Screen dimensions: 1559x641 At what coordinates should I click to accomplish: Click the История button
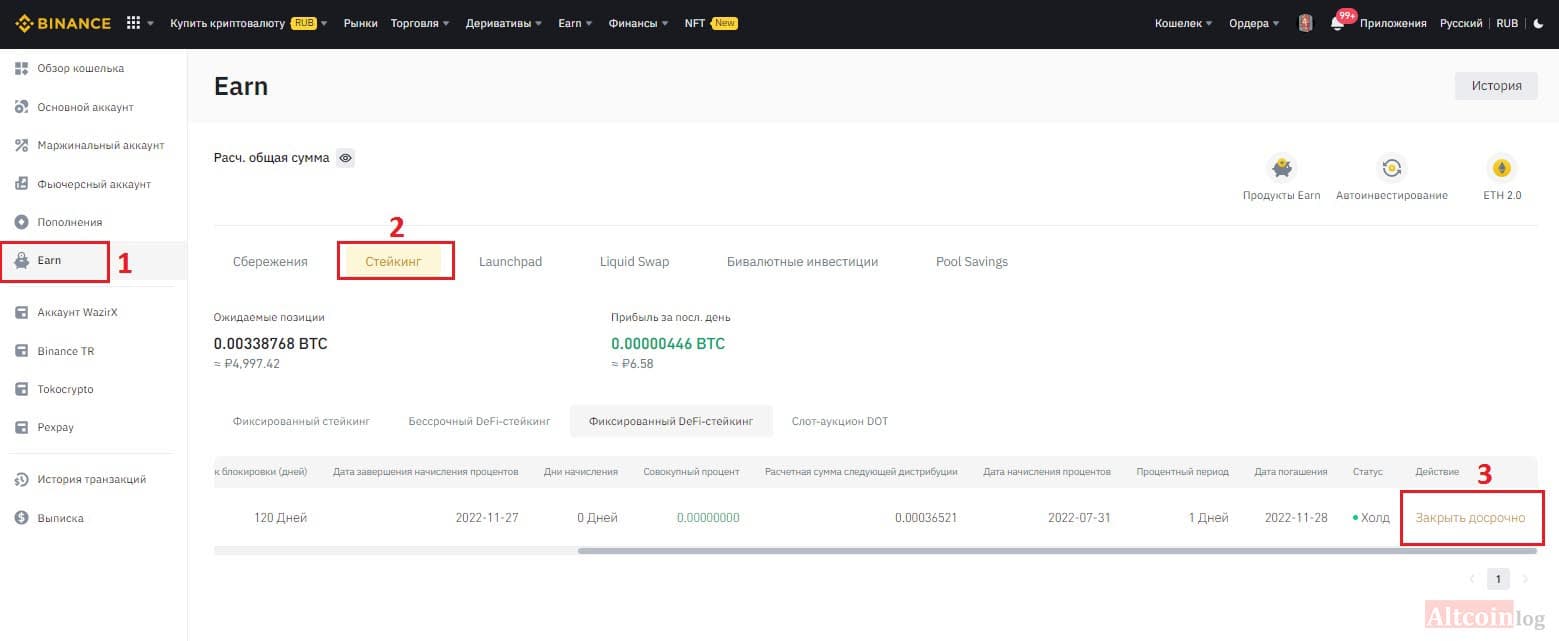[1496, 86]
